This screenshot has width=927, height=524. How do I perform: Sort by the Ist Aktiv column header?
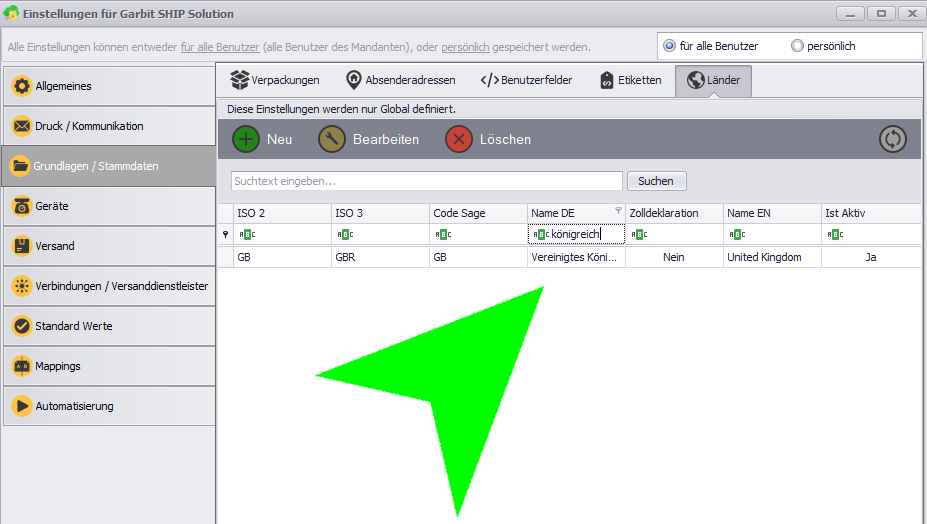[x=871, y=213]
